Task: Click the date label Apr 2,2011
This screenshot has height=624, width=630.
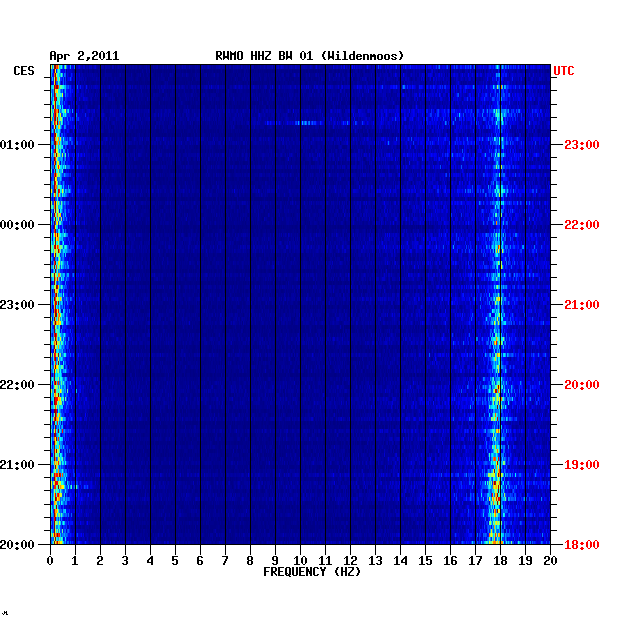Action: pos(84,56)
